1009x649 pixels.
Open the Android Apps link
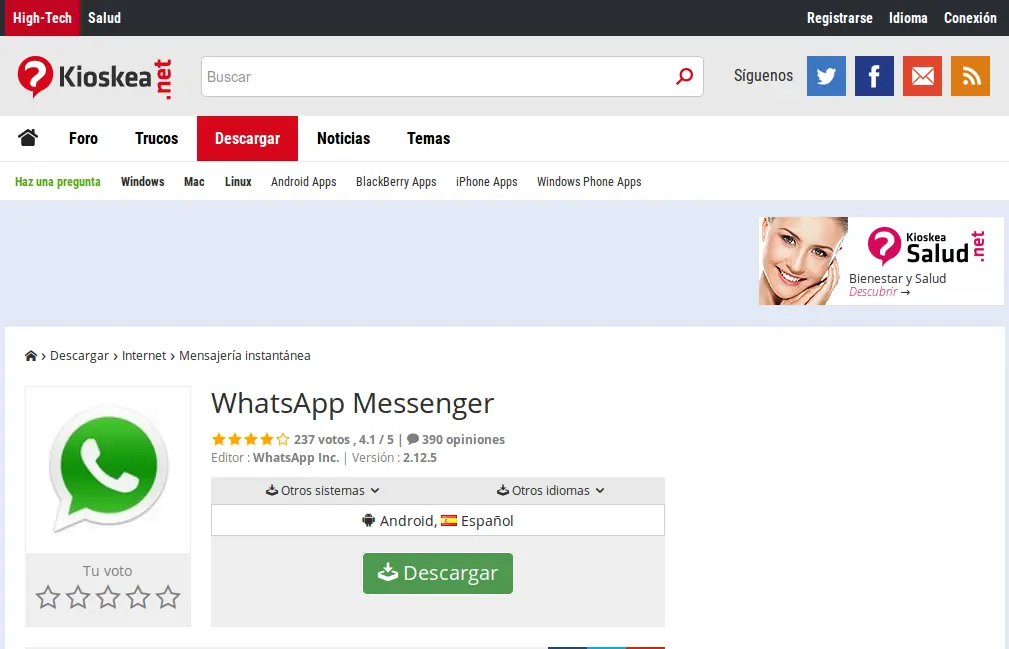(x=304, y=181)
